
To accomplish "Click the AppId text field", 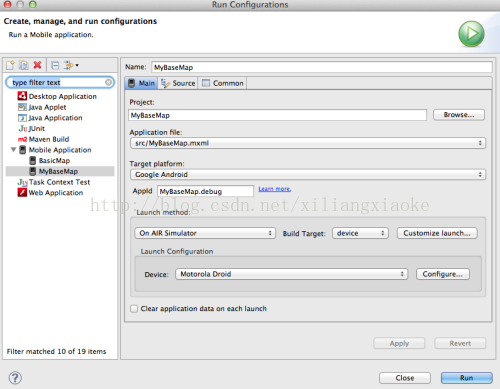I will click(x=205, y=191).
